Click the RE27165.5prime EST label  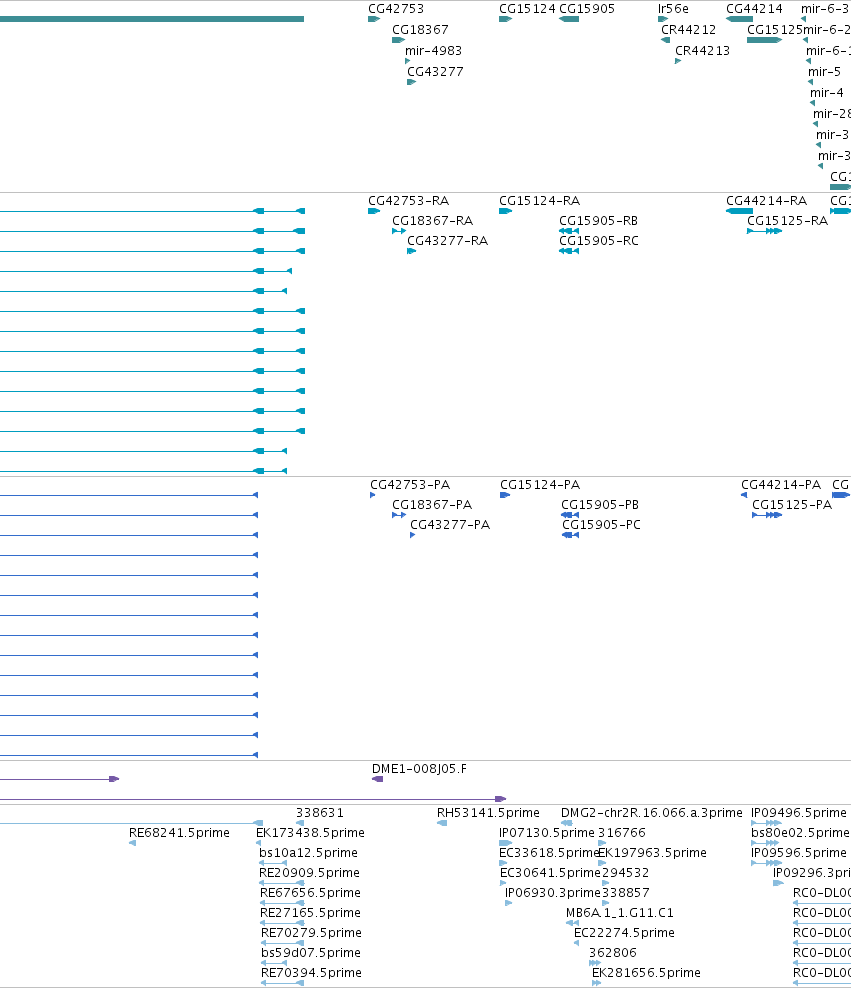[x=311, y=913]
